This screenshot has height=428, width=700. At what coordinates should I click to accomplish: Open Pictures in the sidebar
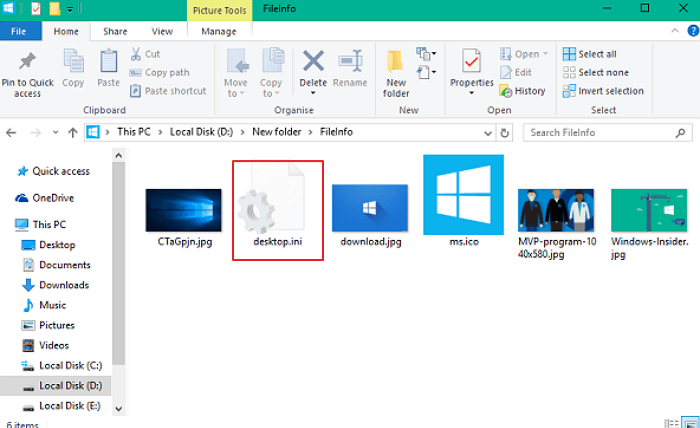(x=48, y=325)
